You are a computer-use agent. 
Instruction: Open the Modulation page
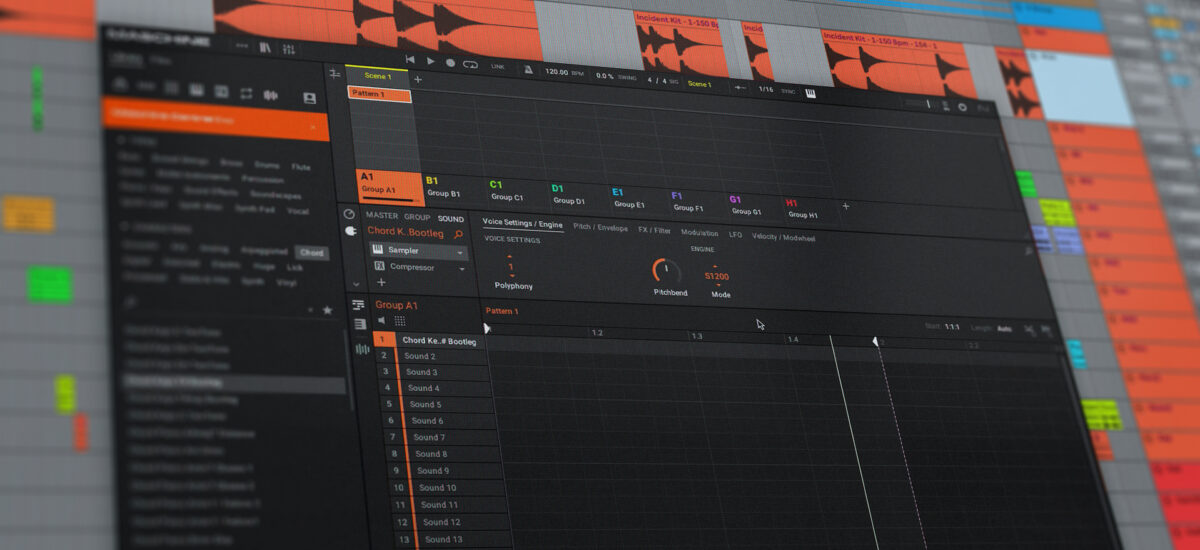700,232
